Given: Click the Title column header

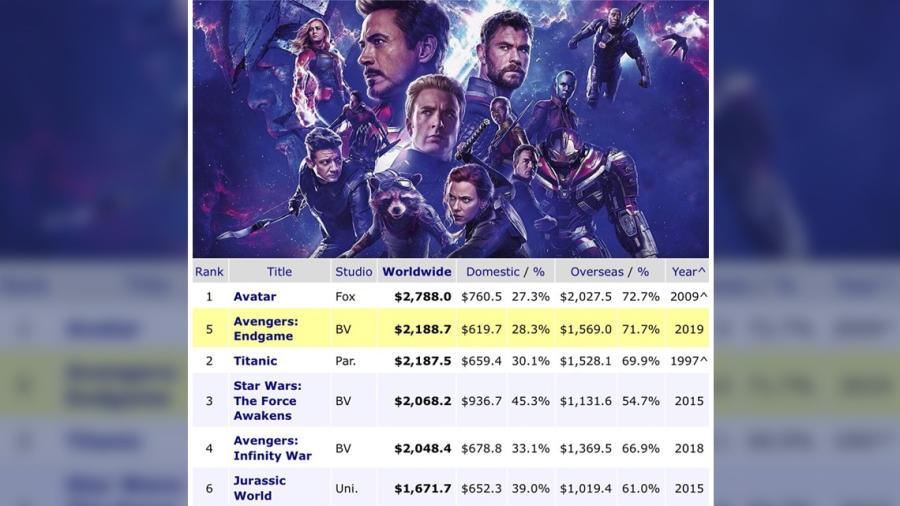Looking at the screenshot, I should [279, 271].
